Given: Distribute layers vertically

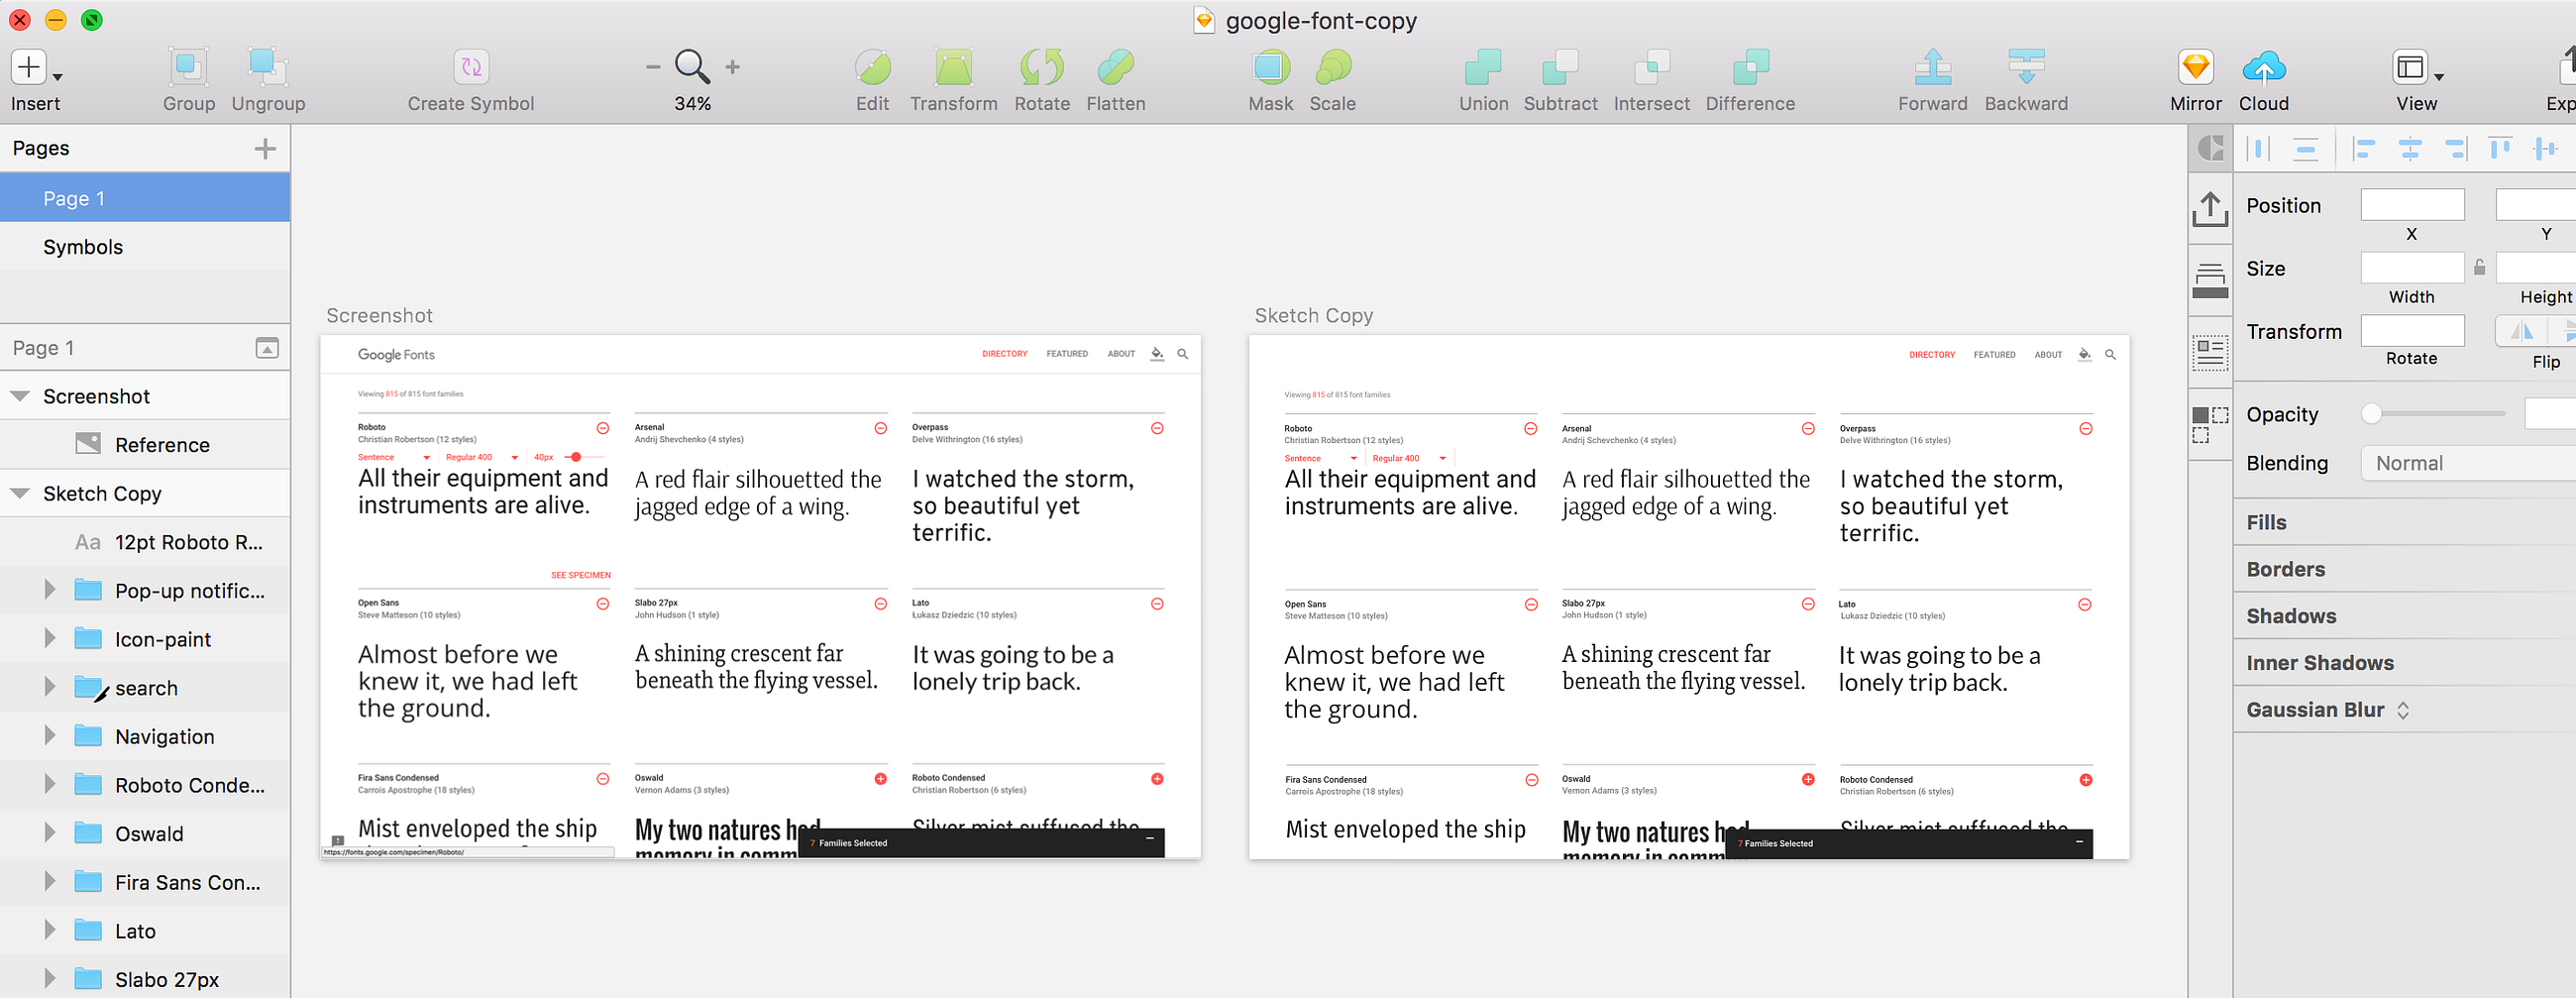Looking at the screenshot, I should (x=2306, y=149).
